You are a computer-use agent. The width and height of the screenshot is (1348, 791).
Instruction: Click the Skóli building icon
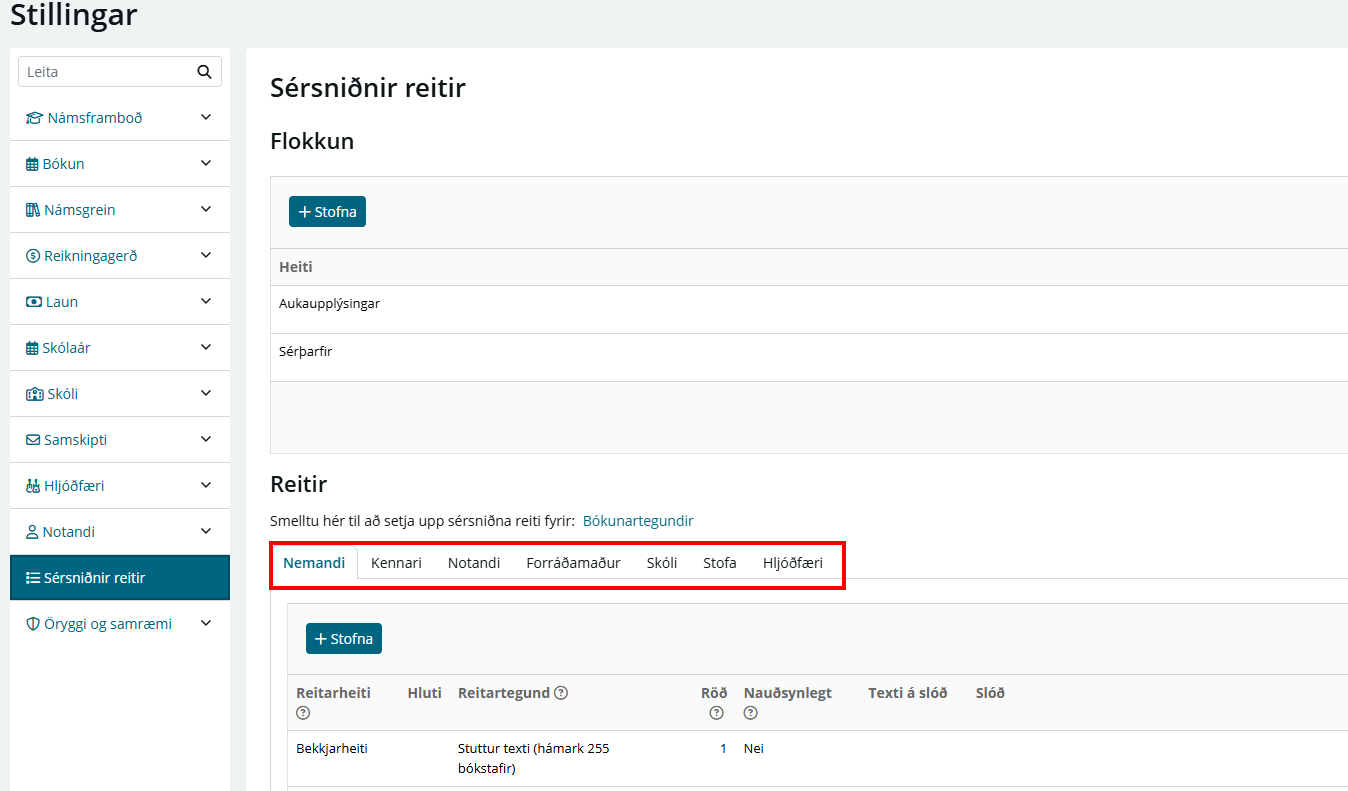[35, 394]
